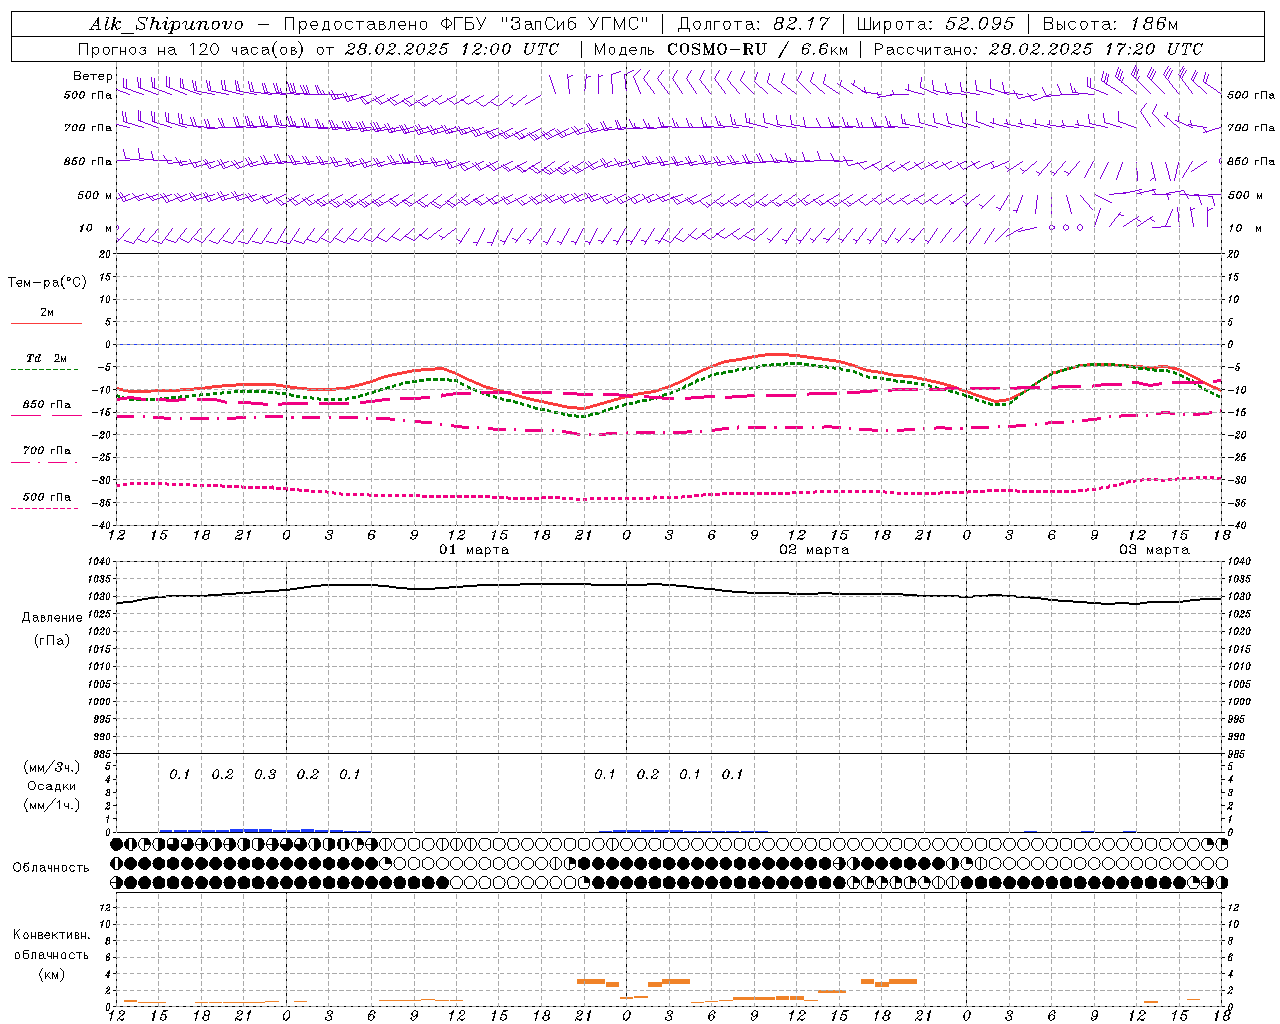This screenshot has width=1280, height=1024.
Task: Click the first 0.3 precipitation value
Action: (265, 774)
